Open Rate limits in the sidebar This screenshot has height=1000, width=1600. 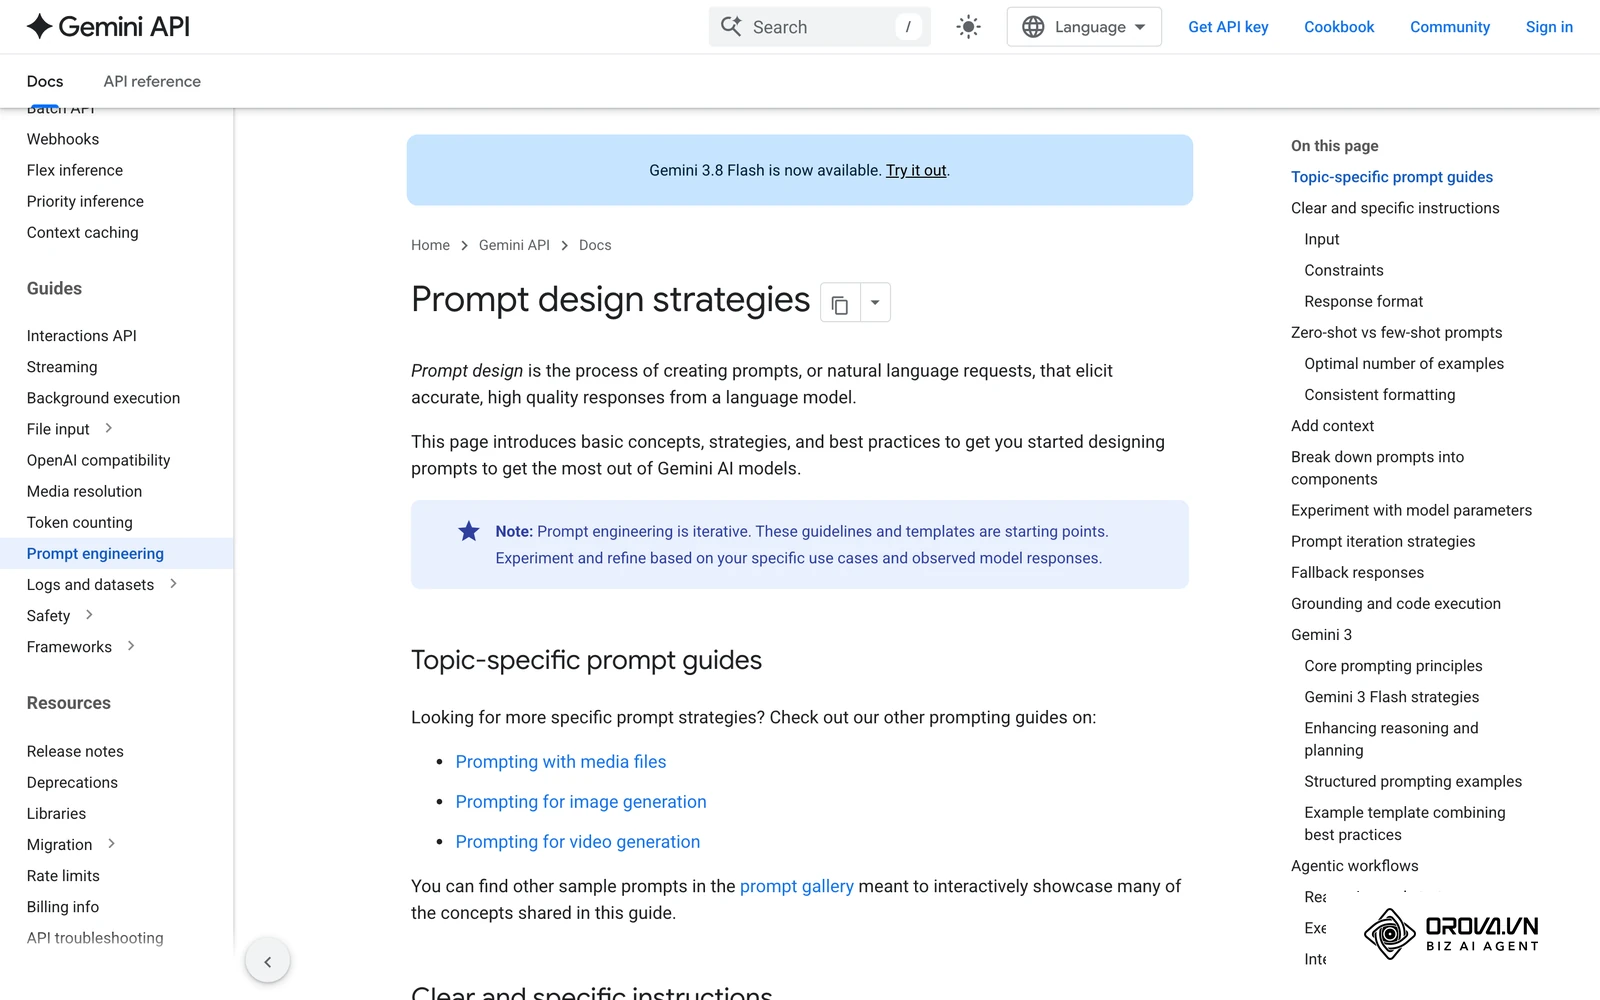point(63,875)
